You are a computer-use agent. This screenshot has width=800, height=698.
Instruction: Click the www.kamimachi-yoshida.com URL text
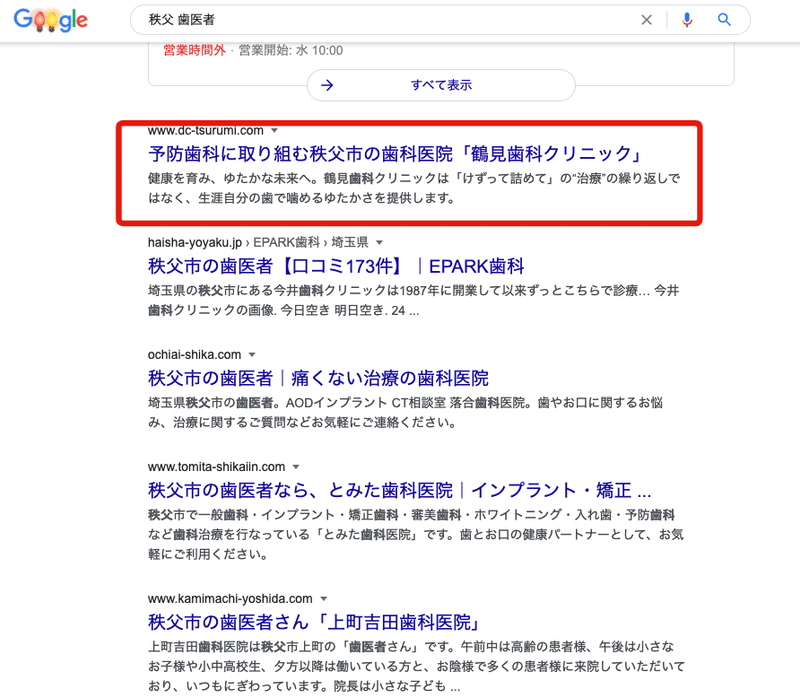pos(230,599)
